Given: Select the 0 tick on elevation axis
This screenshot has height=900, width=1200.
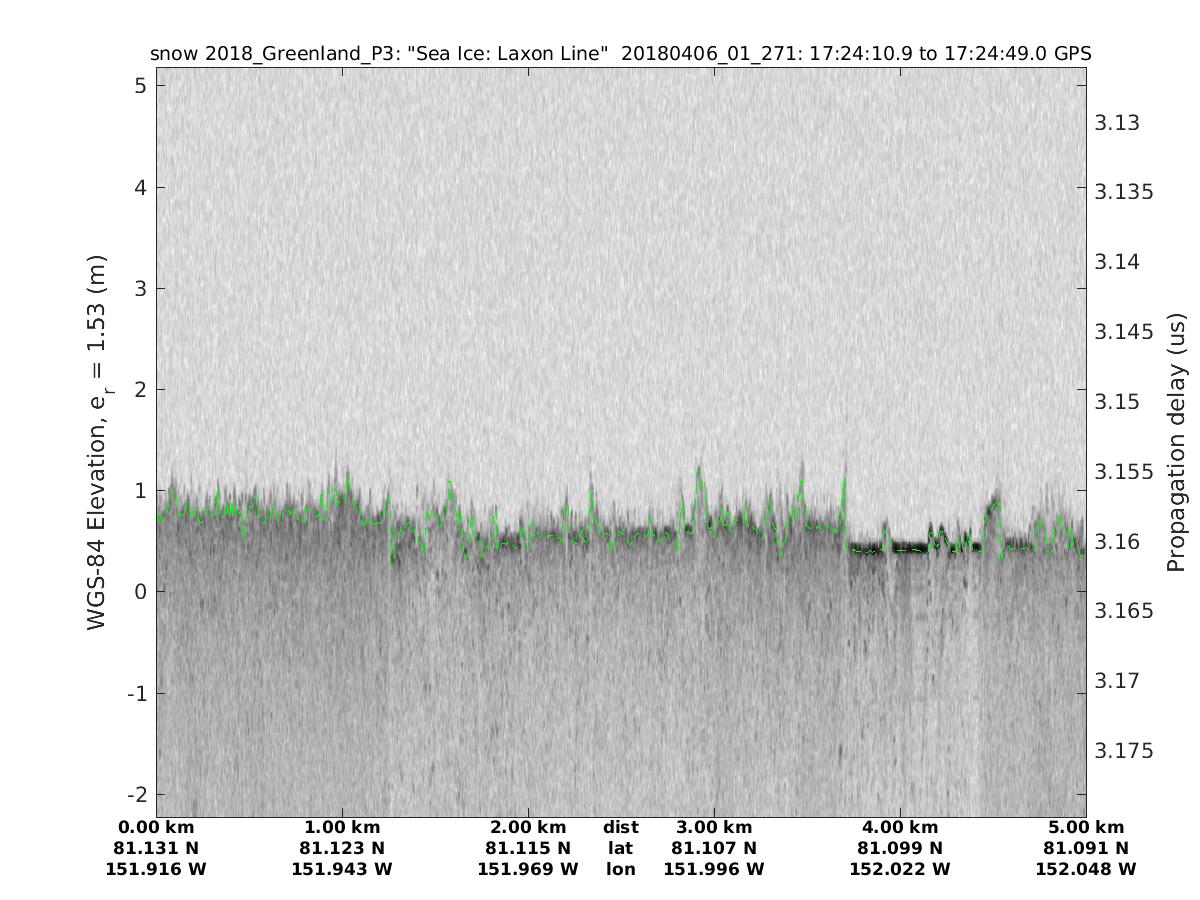Looking at the screenshot, I should tap(141, 592).
